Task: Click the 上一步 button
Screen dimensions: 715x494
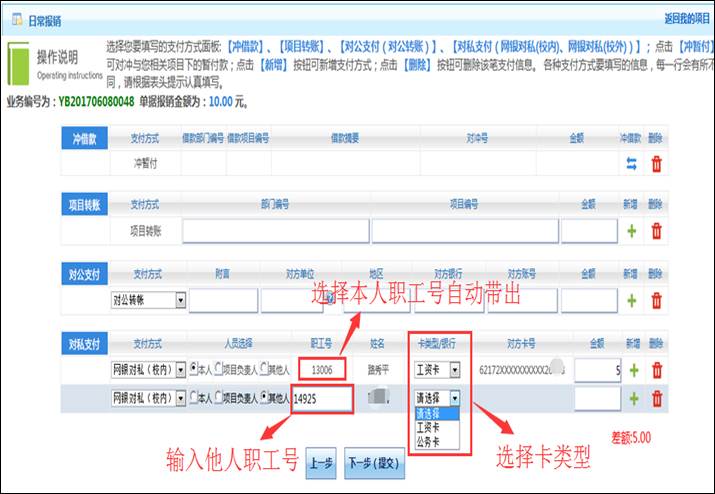Action: coord(320,463)
